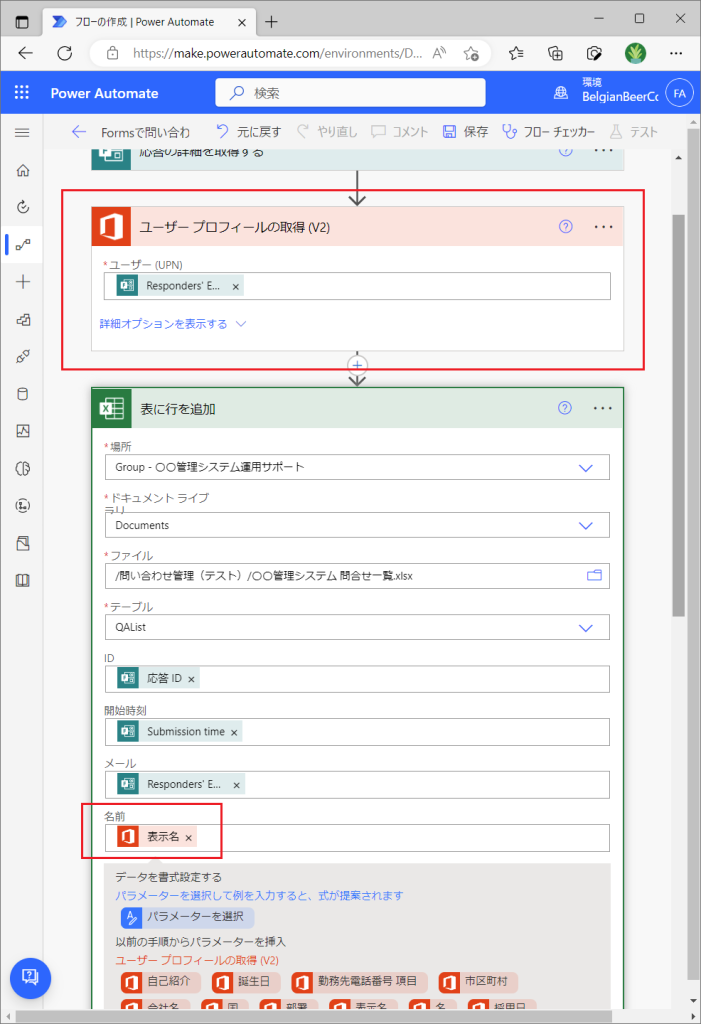Open Process advisor icon in sidebar
701x1024 pixels.
click(x=23, y=505)
